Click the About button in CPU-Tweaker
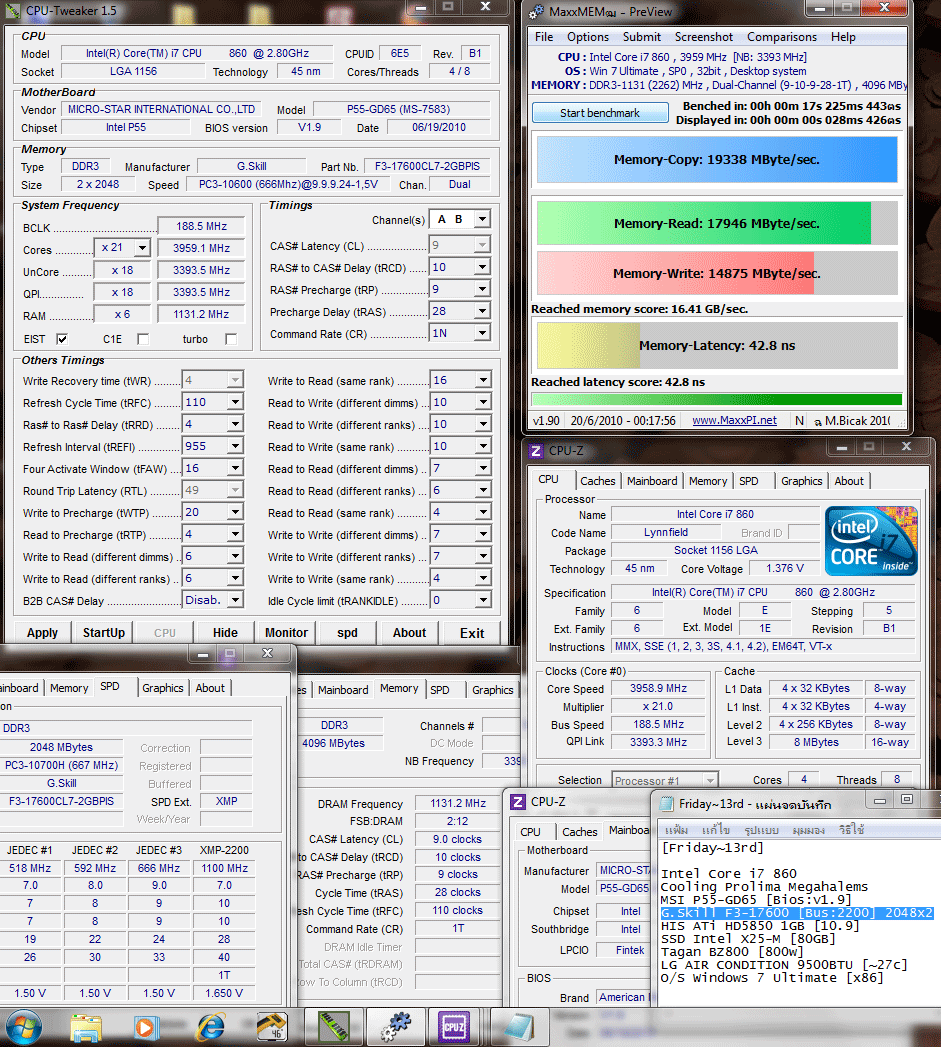Image resolution: width=941 pixels, height=1047 pixels. pyautogui.click(x=409, y=633)
